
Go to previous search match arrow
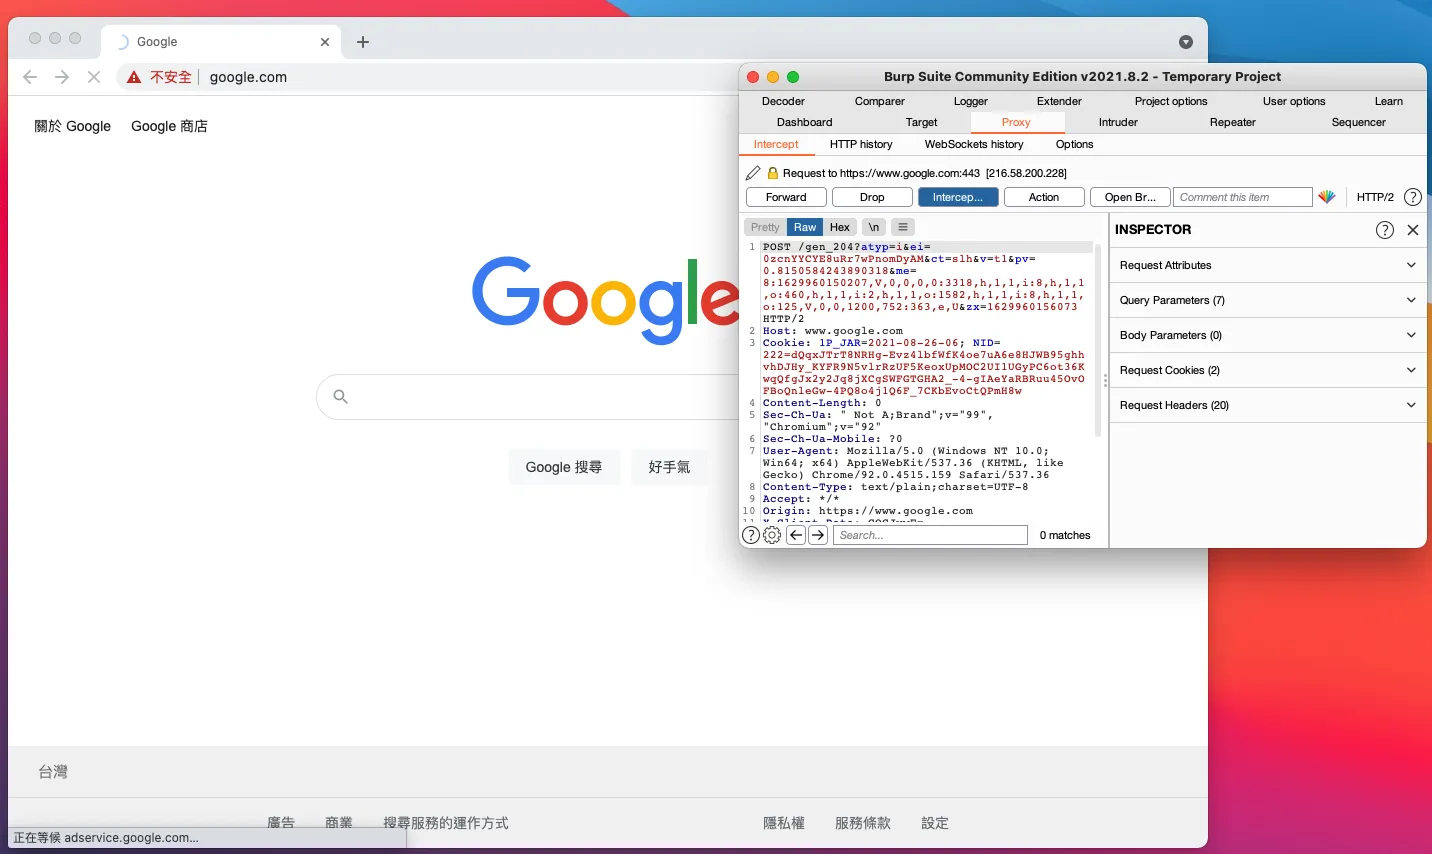coord(796,535)
